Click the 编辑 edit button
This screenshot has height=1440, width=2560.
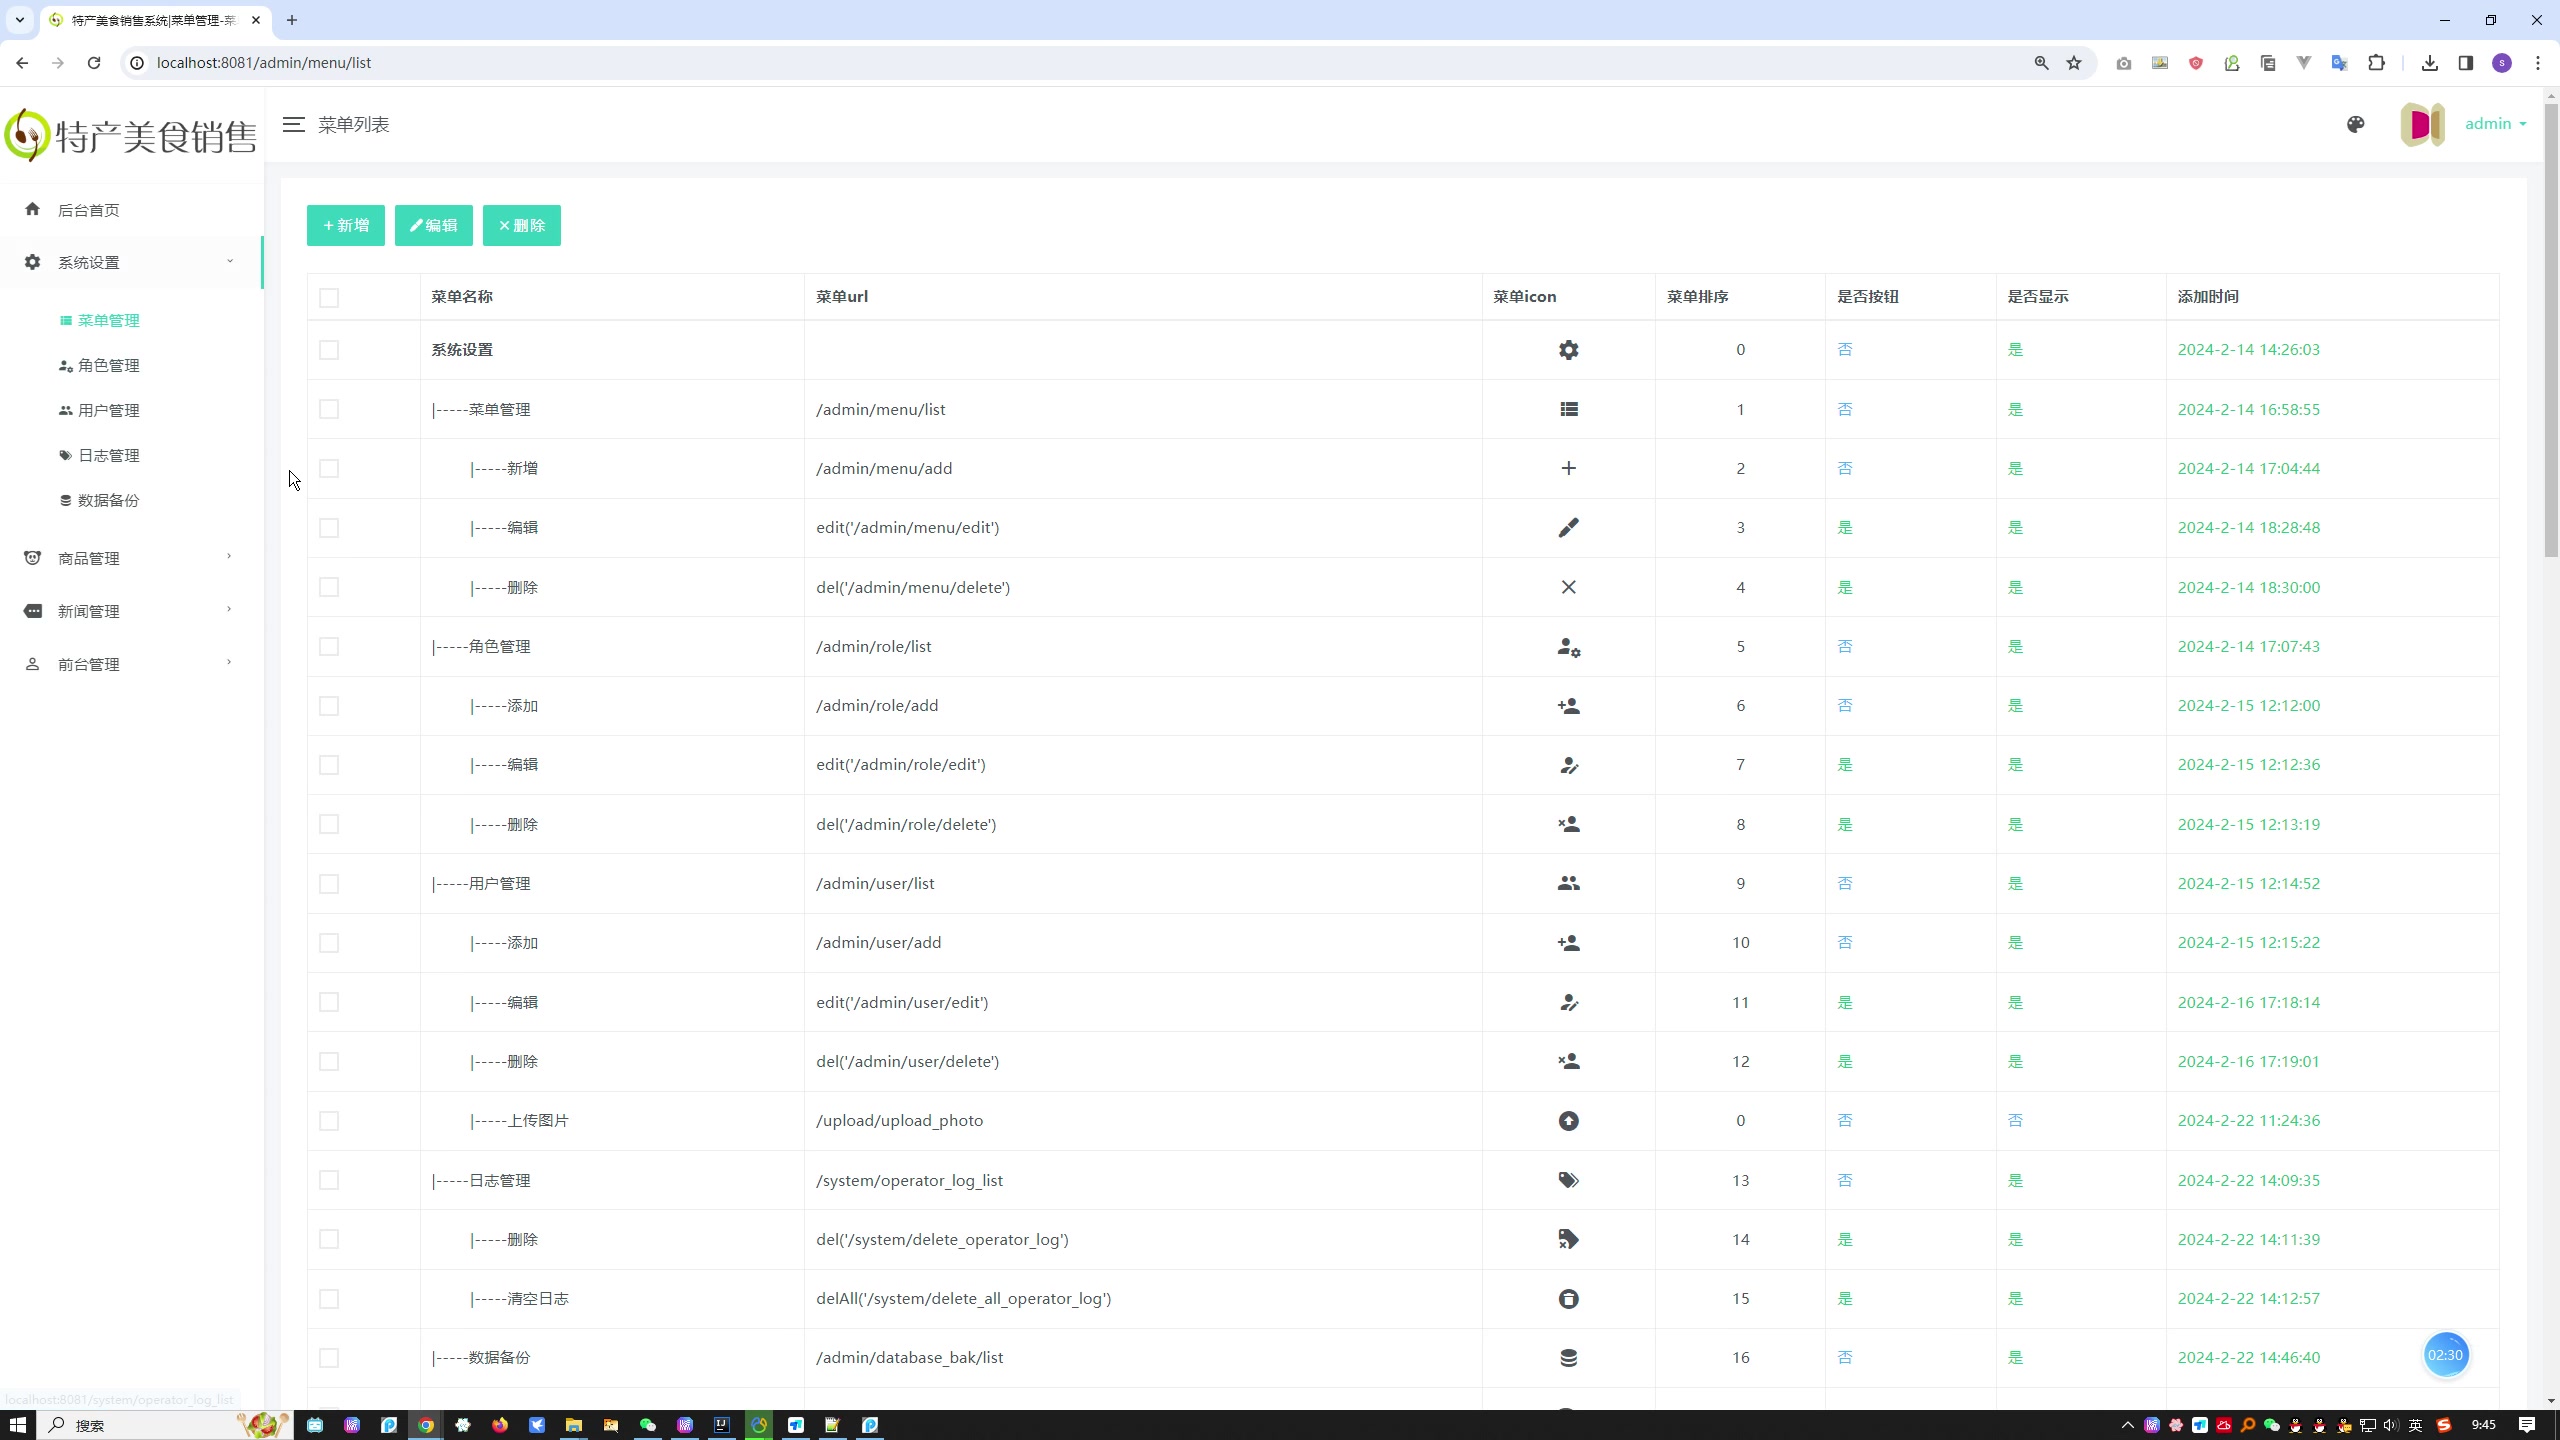point(434,225)
